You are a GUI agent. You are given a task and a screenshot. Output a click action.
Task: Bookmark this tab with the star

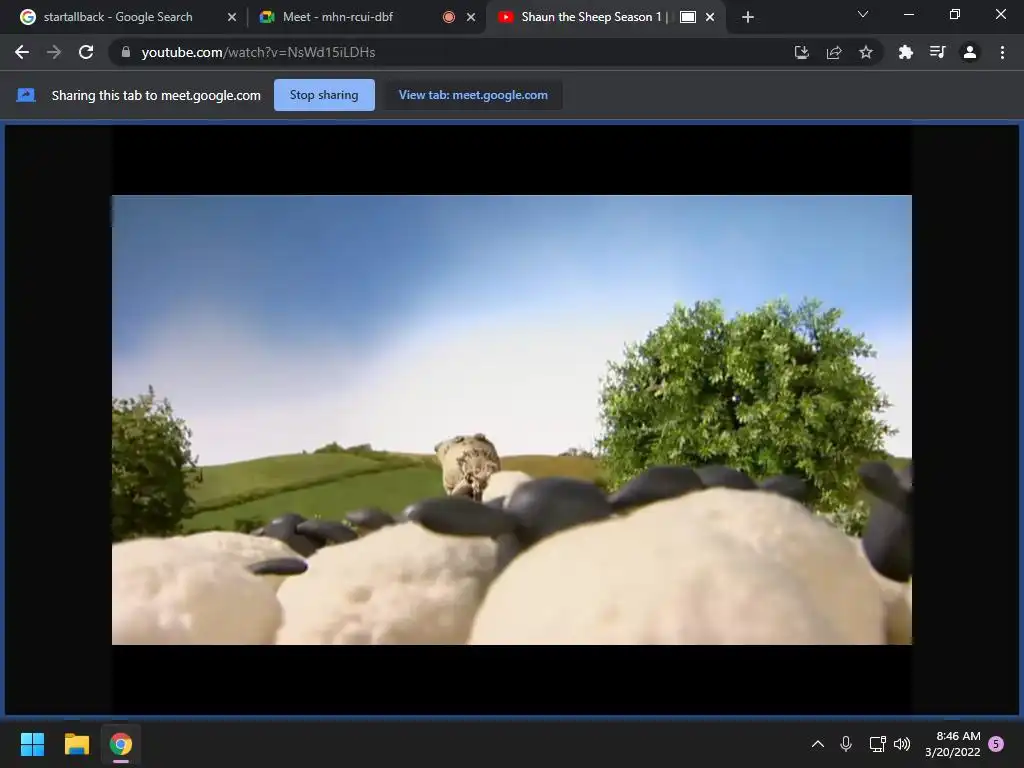click(865, 52)
